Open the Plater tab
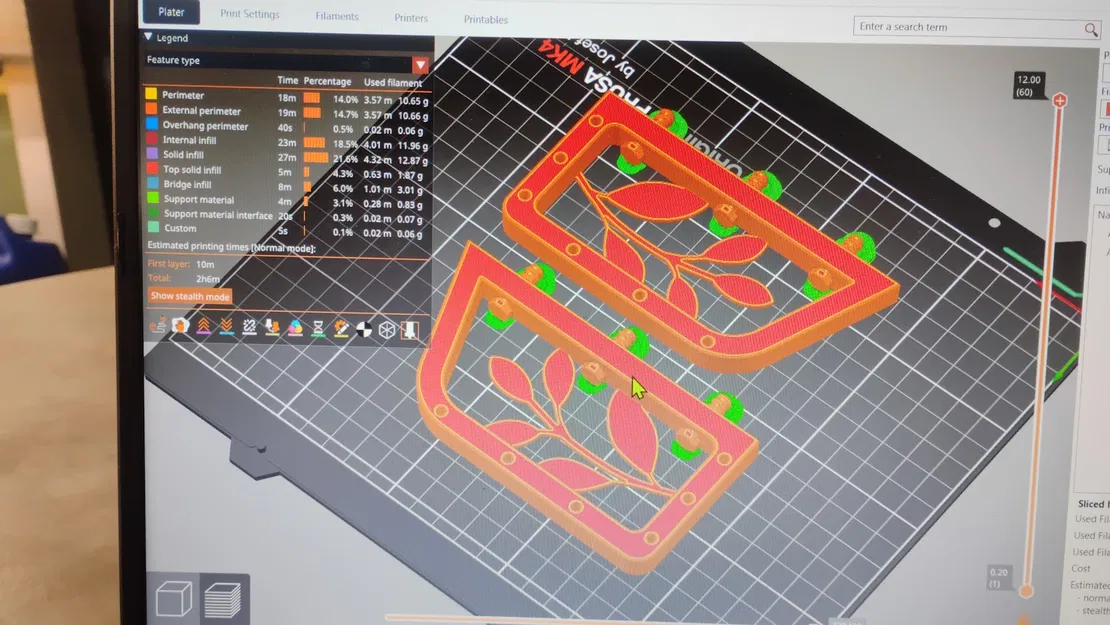Viewport: 1110px width, 625px height. click(171, 12)
